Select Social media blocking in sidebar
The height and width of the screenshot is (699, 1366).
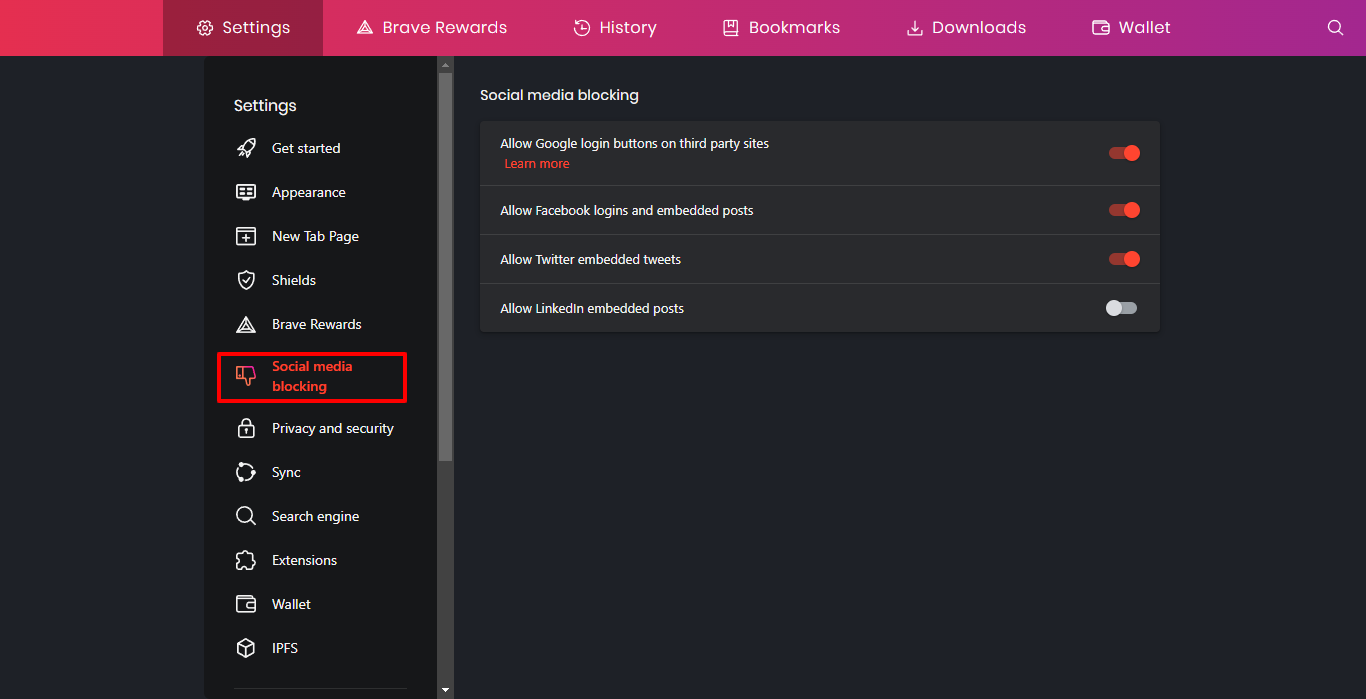click(311, 377)
